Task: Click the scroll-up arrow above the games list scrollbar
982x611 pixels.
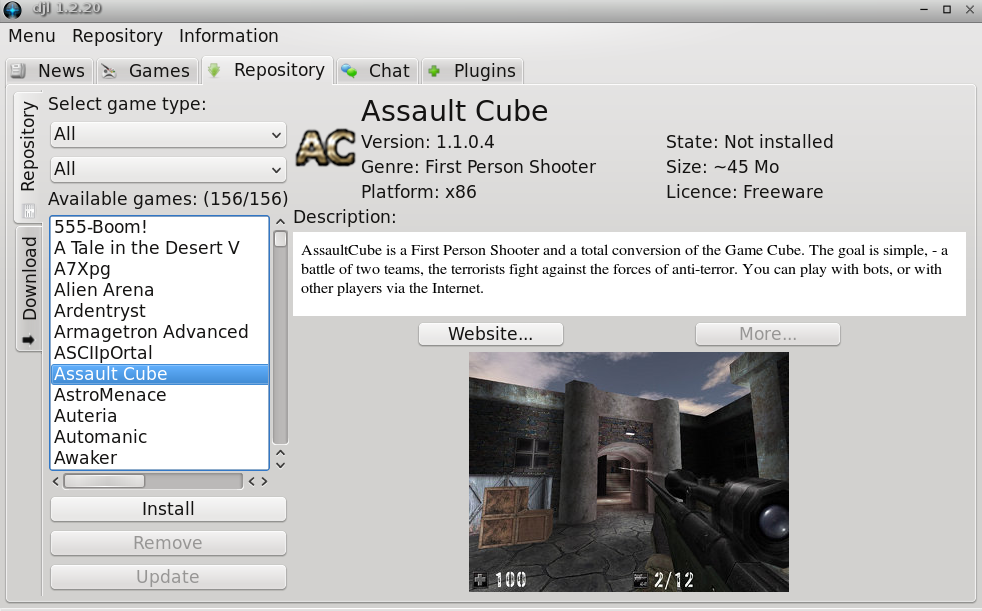Action: [281, 222]
